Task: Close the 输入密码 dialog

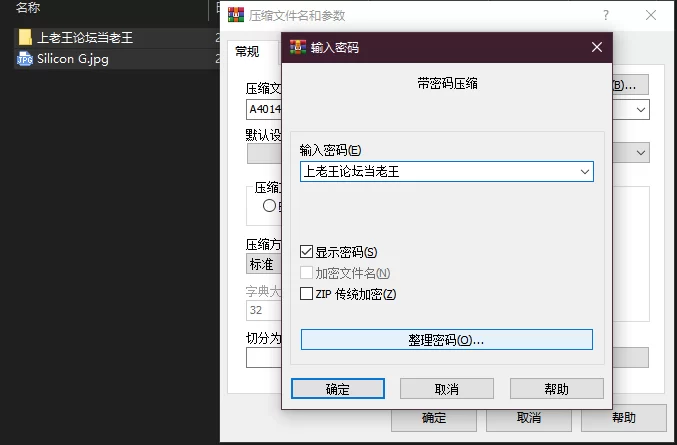Action: [597, 47]
